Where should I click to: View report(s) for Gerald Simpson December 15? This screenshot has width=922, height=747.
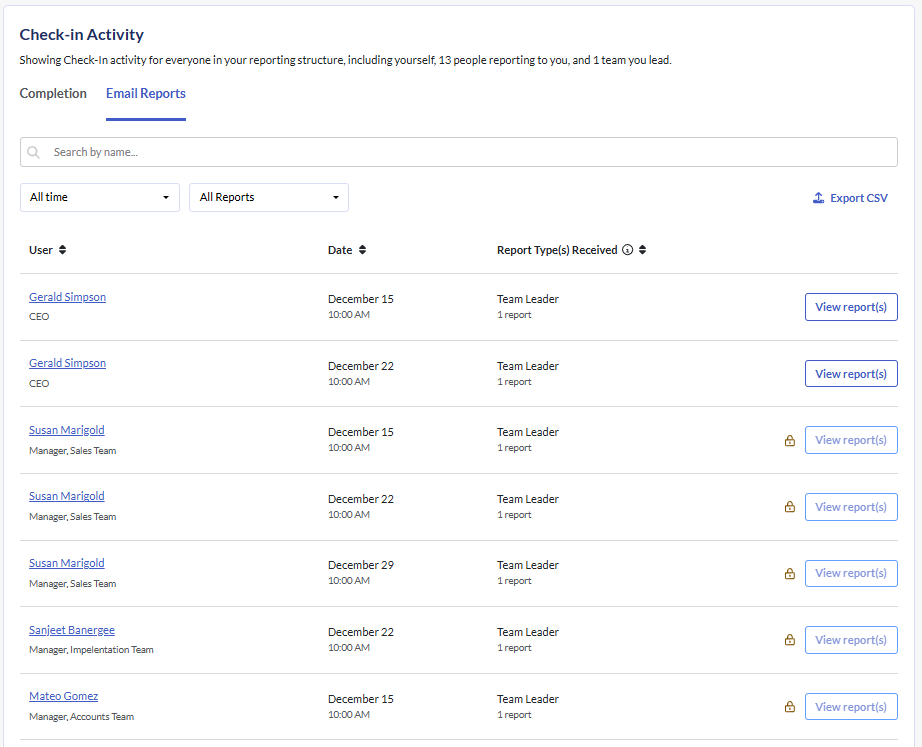(x=851, y=307)
